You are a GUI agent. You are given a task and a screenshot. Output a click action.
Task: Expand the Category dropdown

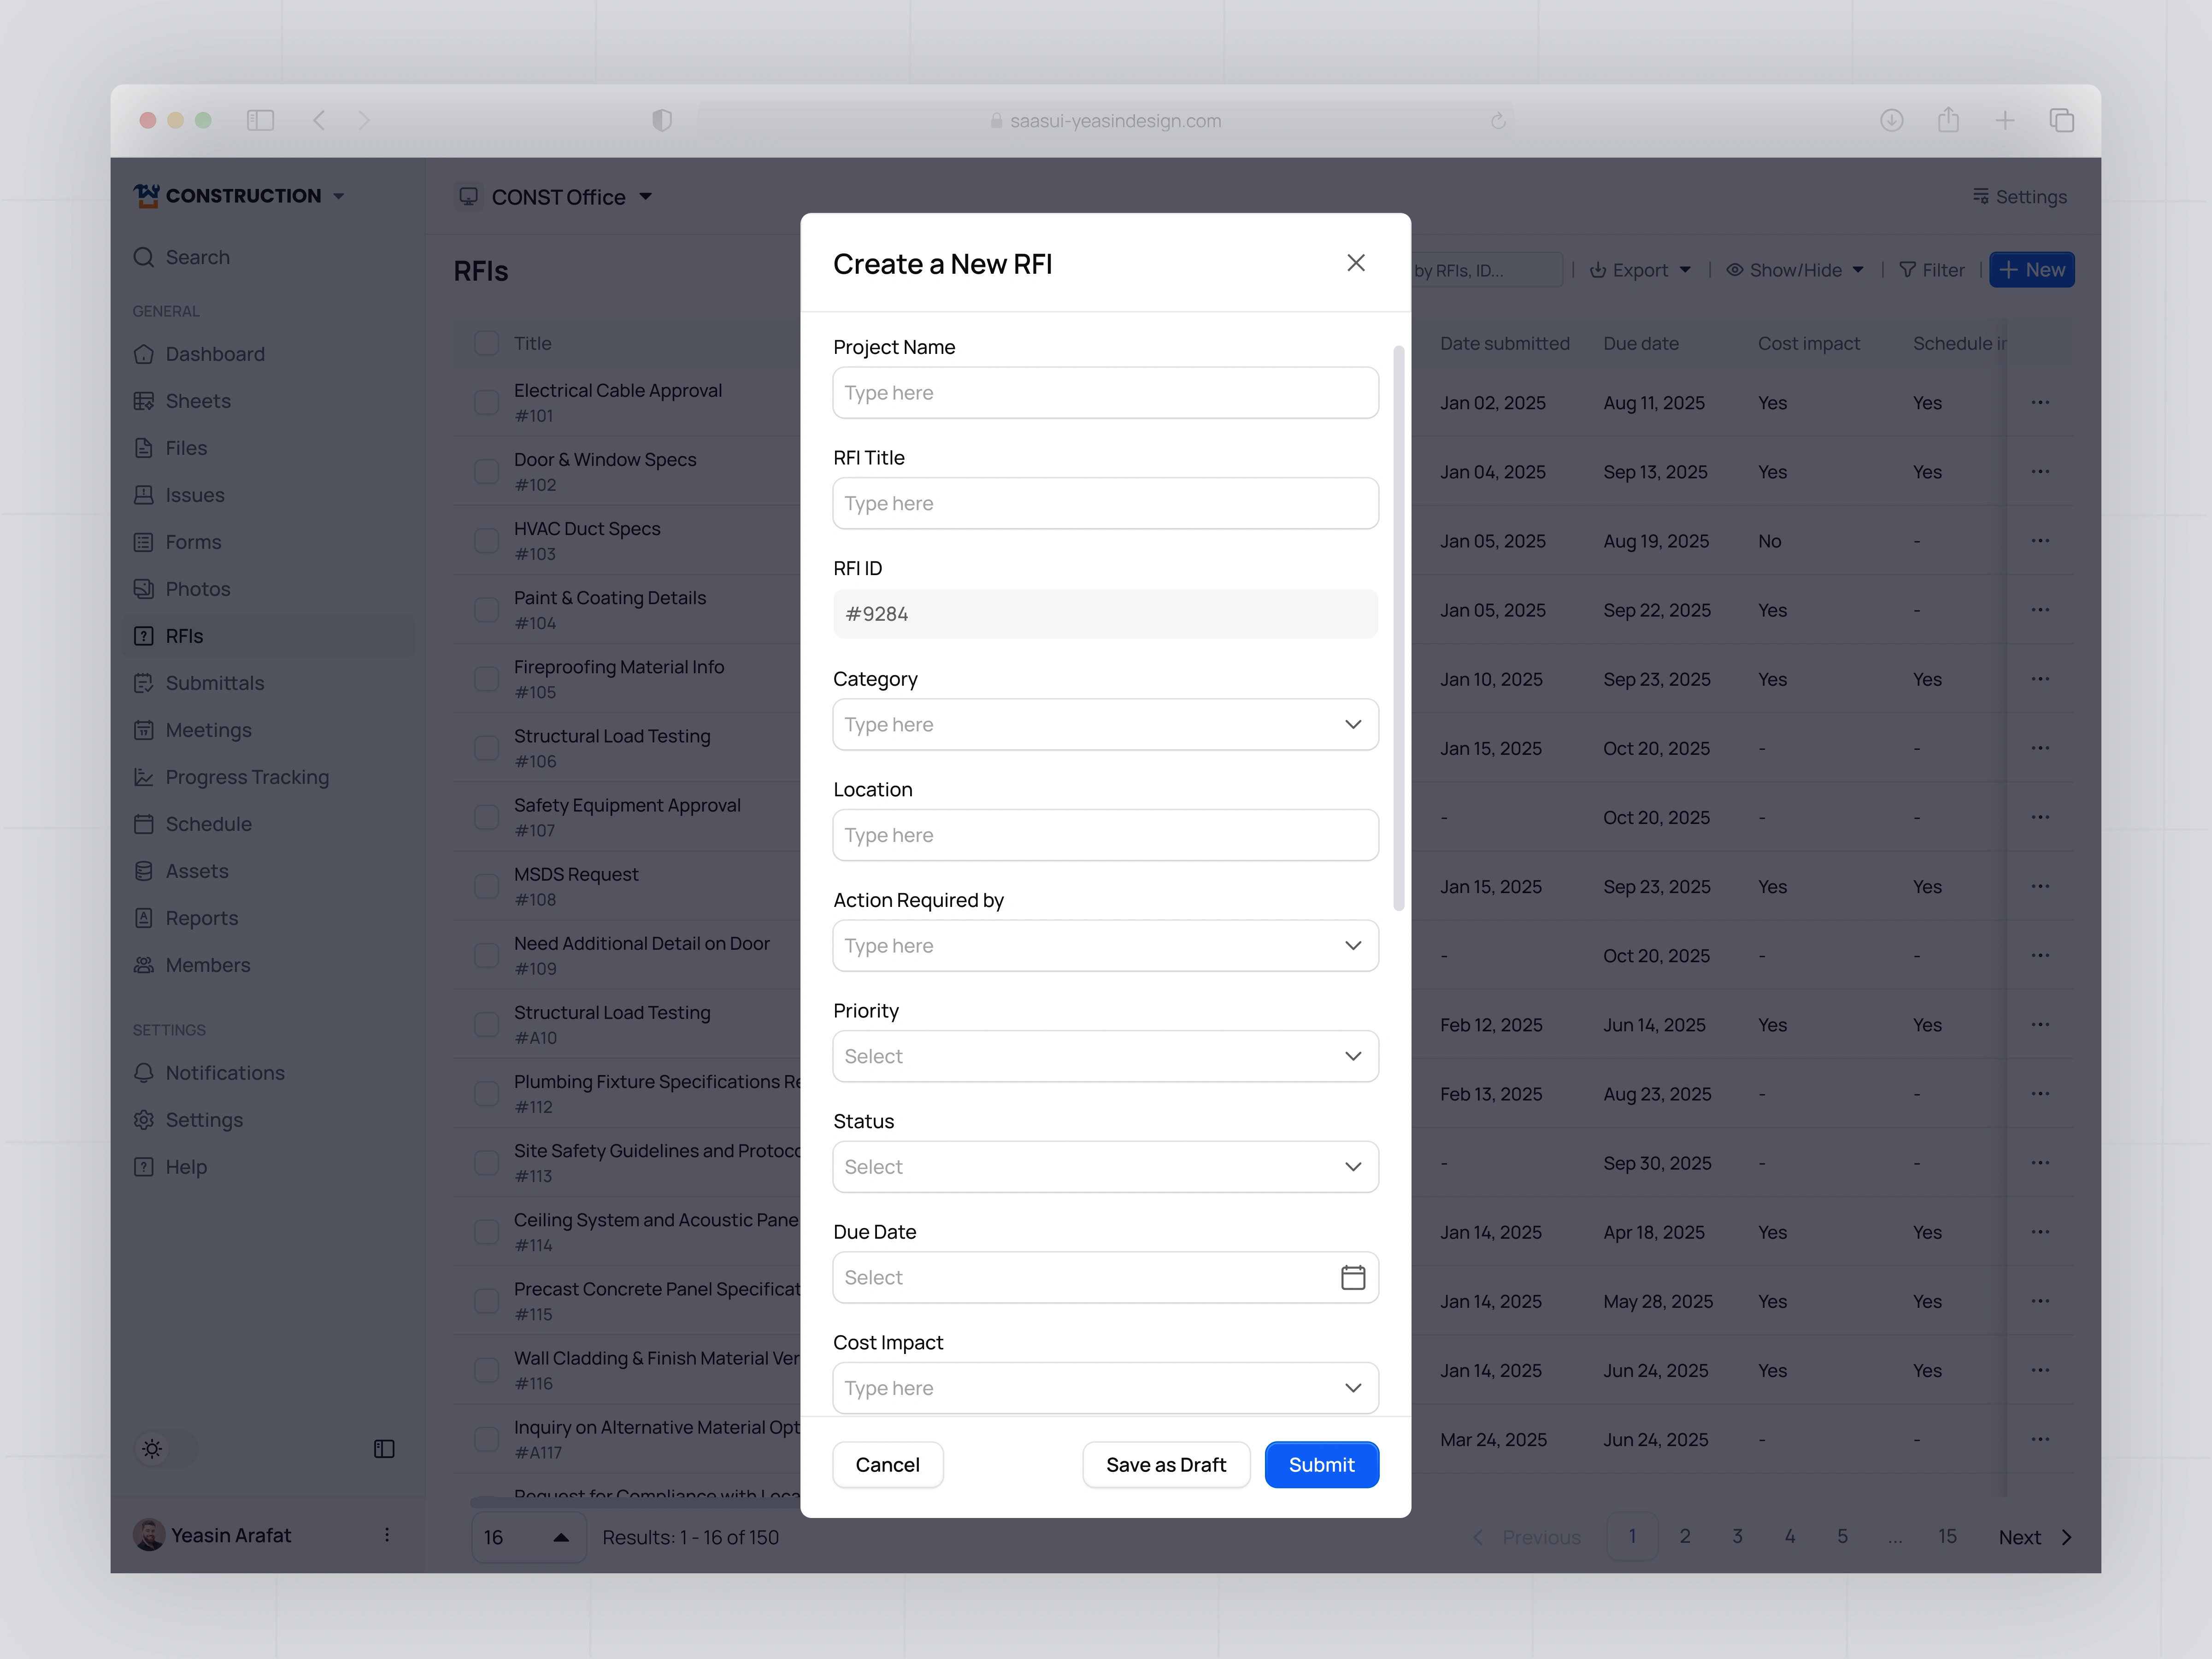pyautogui.click(x=1105, y=724)
